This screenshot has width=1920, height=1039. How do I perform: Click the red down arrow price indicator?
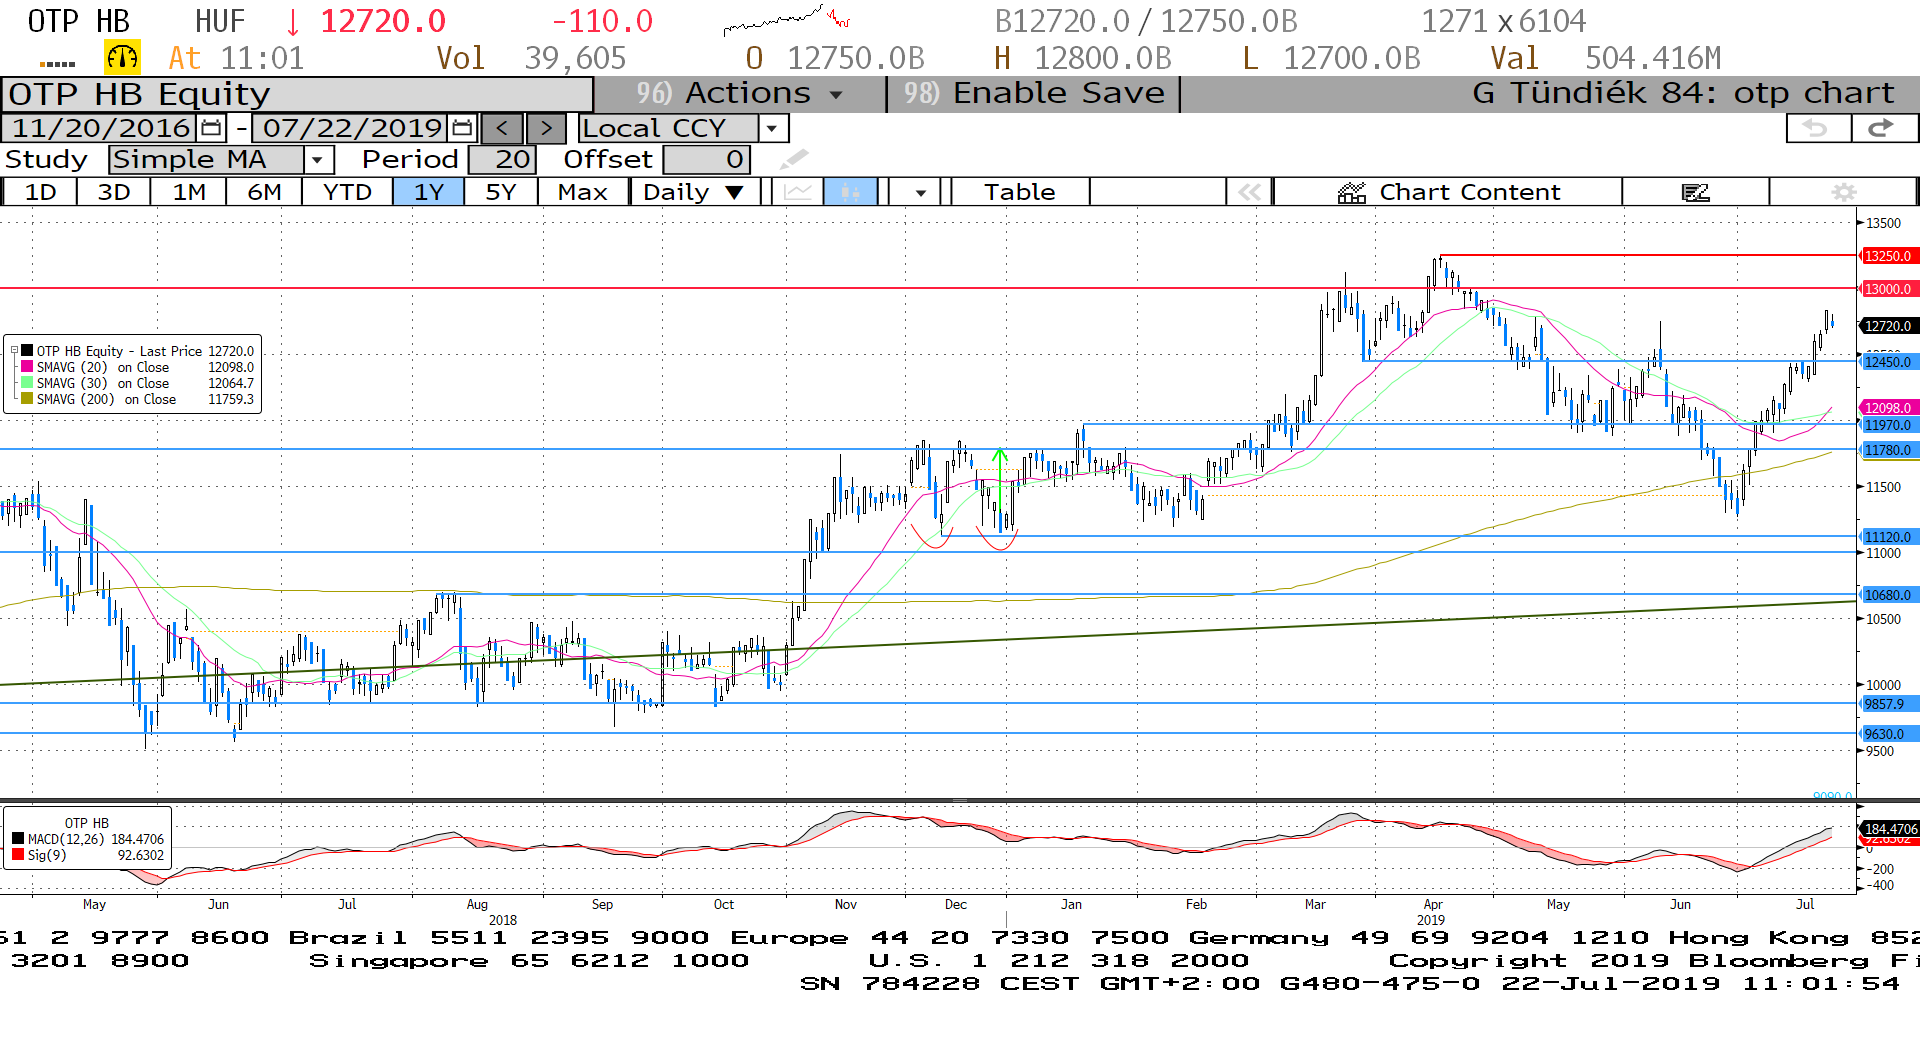(x=293, y=21)
